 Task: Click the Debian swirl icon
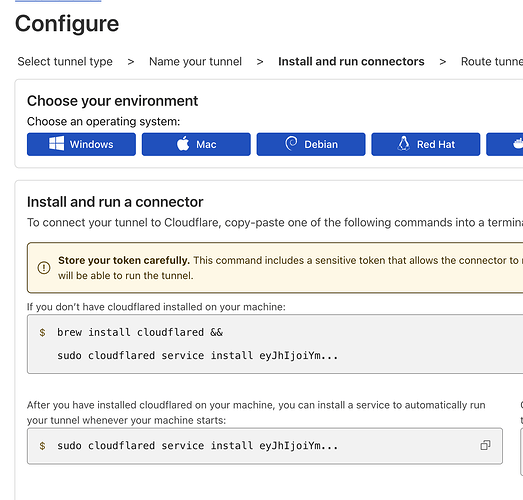click(x=291, y=143)
